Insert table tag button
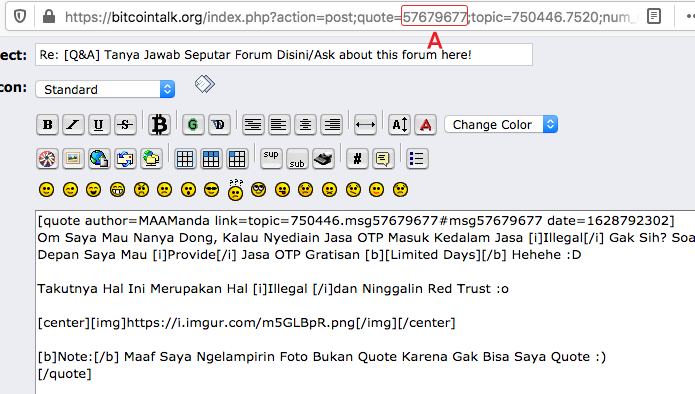Image resolution: width=695 pixels, height=394 pixels. coord(185,159)
